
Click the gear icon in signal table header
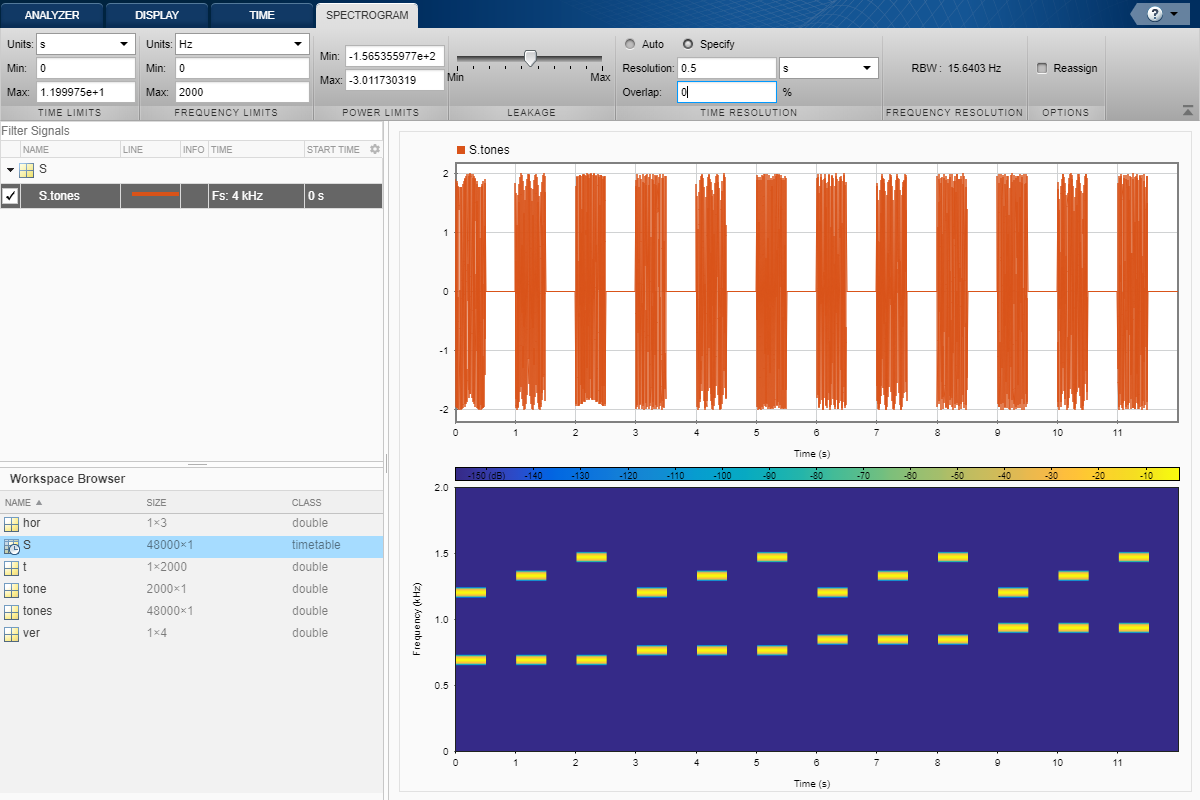tap(375, 149)
